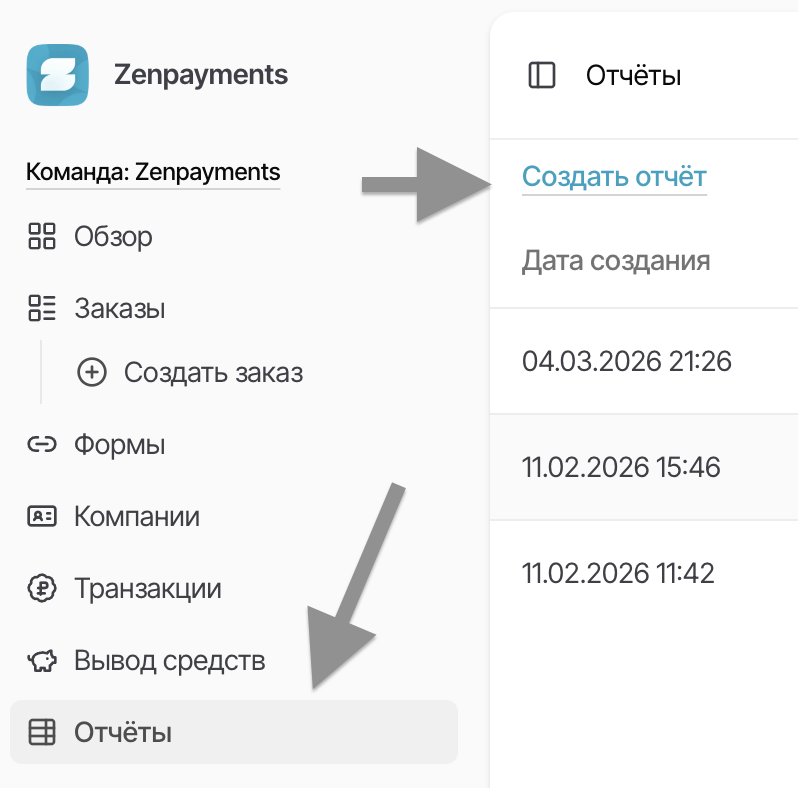Click the Заказы list icon
The height and width of the screenshot is (788, 798).
[x=41, y=309]
